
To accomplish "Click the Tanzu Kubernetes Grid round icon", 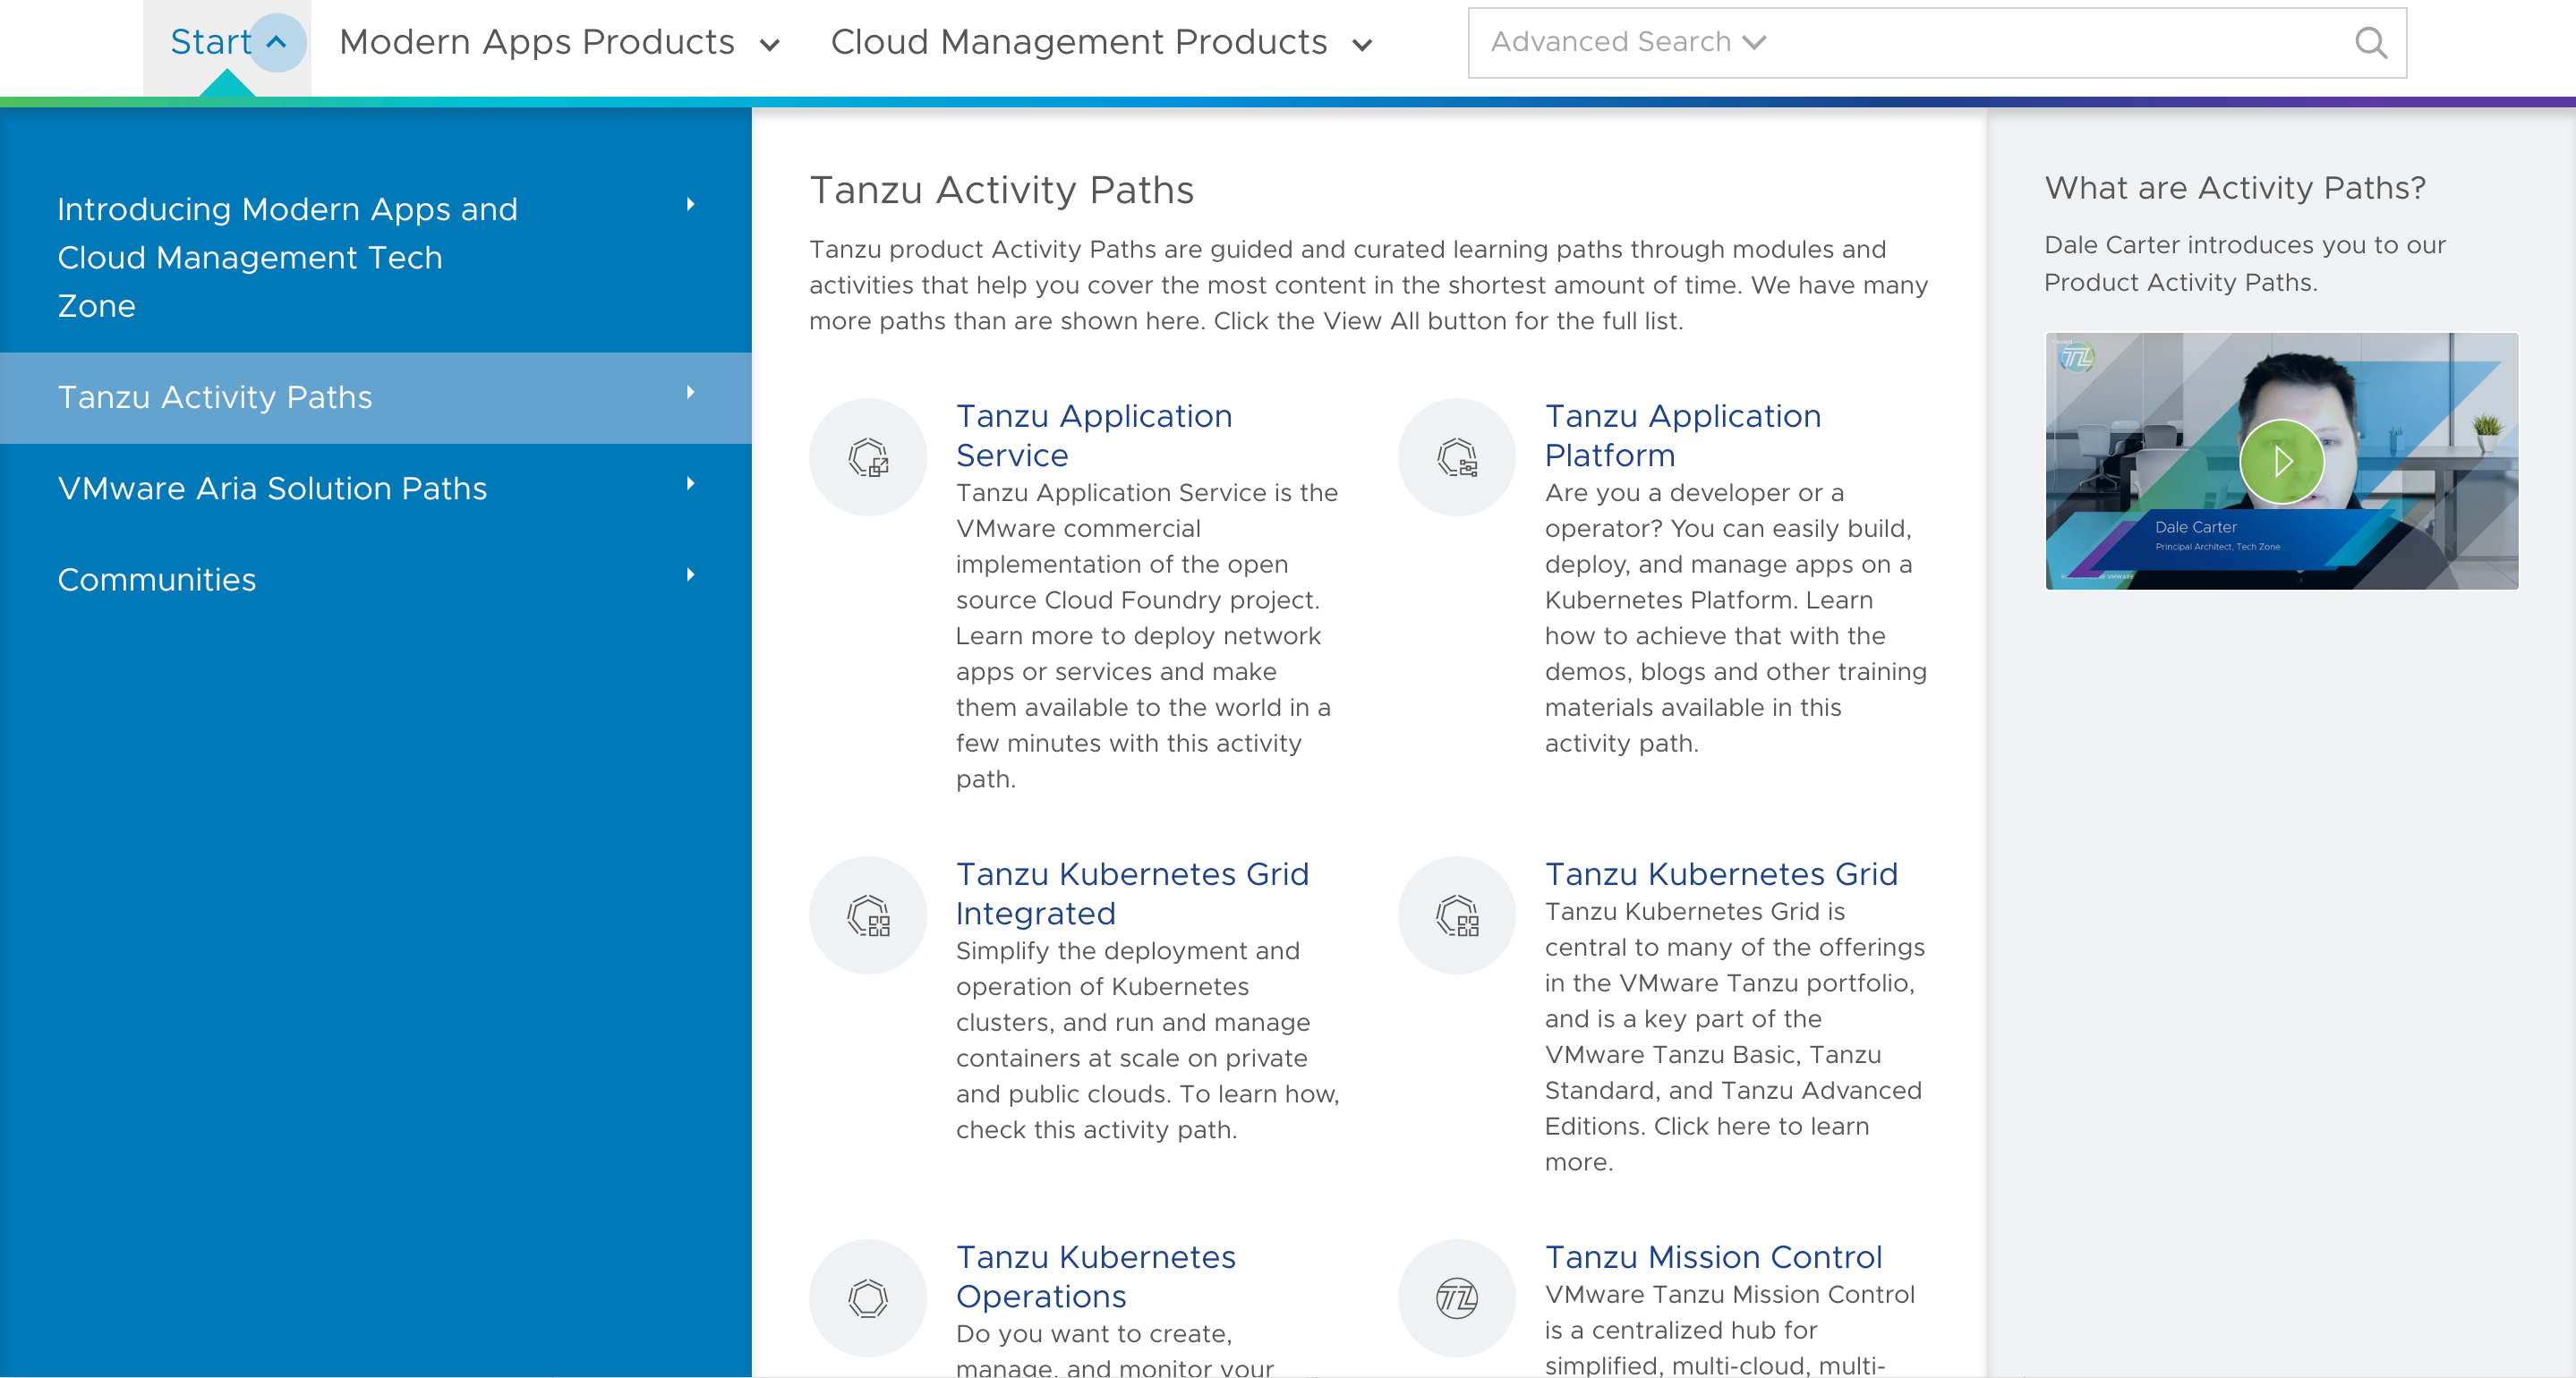I will pyautogui.click(x=1456, y=915).
